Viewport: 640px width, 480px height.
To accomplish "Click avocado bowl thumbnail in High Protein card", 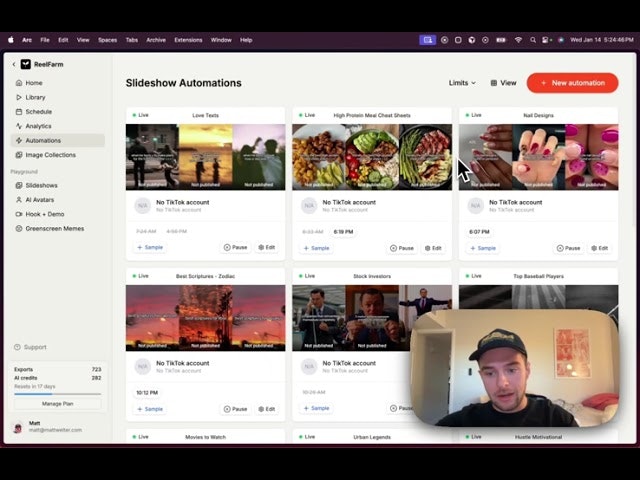I will click(x=372, y=157).
